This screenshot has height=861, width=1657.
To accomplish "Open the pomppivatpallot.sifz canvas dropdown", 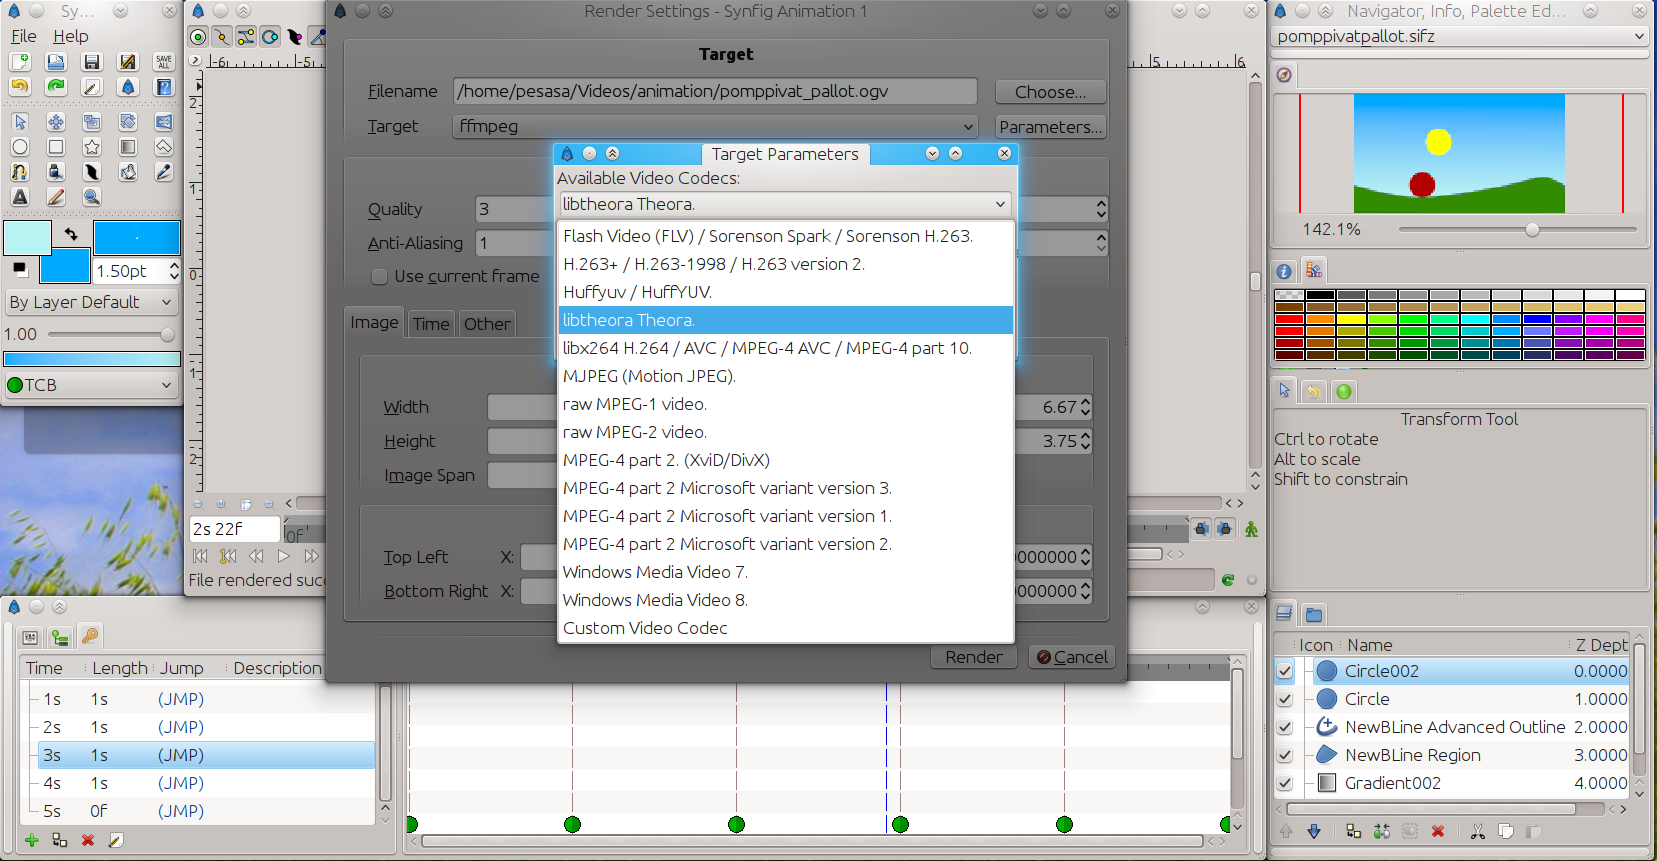I will [1459, 36].
